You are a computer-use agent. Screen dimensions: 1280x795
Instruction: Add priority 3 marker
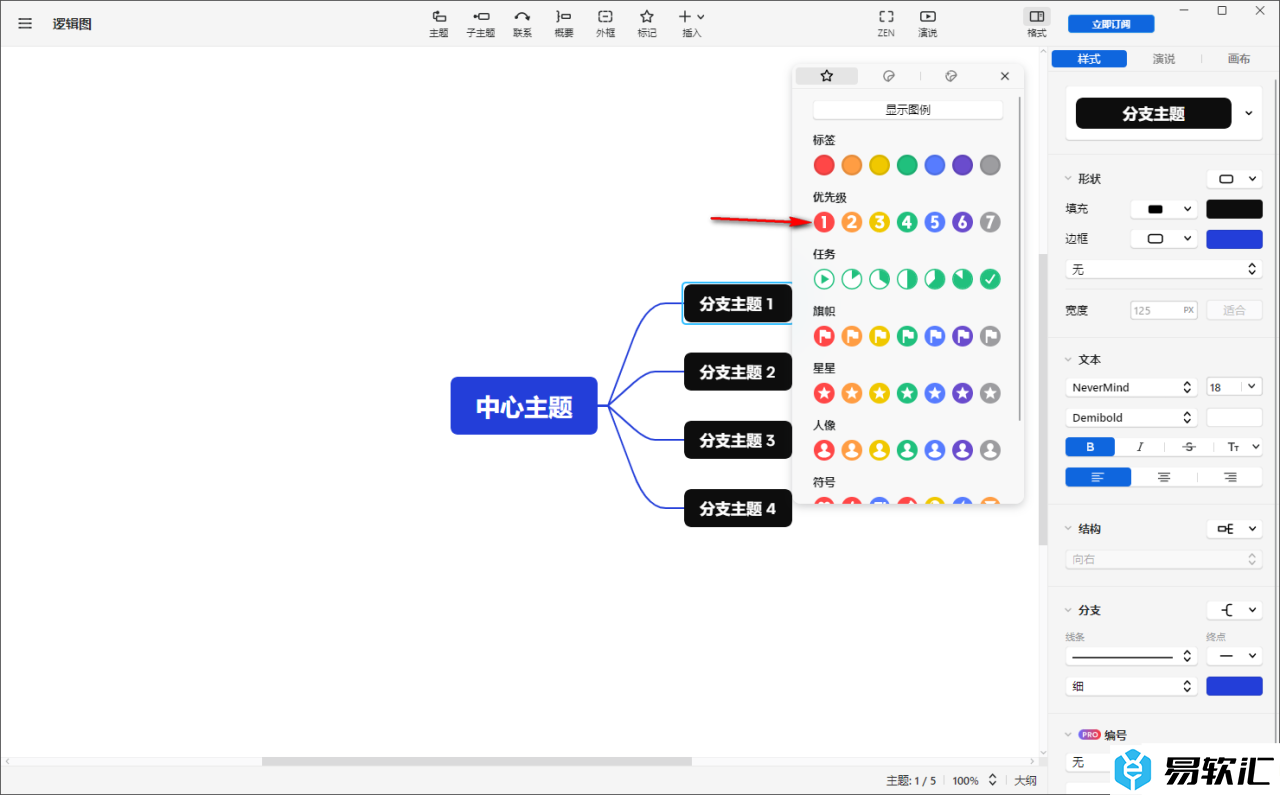click(x=879, y=222)
